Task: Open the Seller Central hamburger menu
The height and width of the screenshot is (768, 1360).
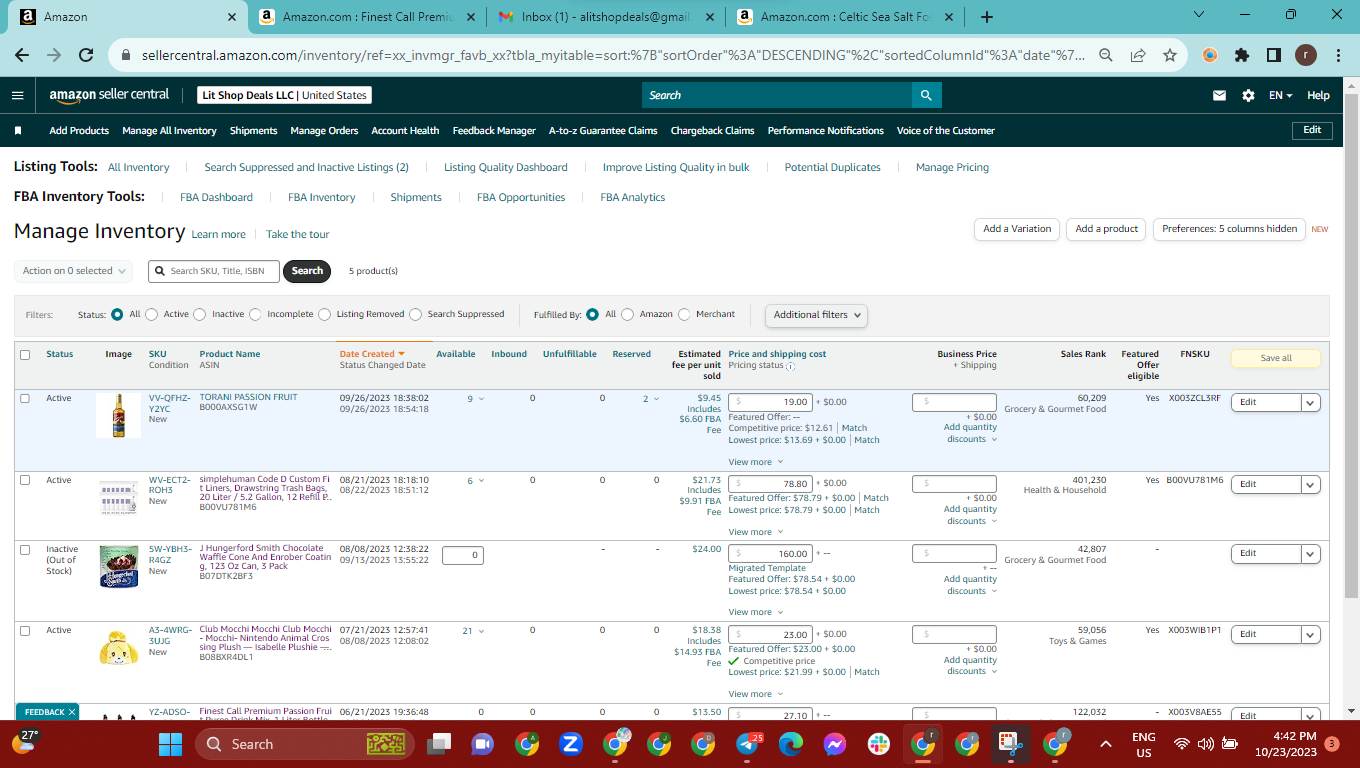Action: tap(17, 95)
